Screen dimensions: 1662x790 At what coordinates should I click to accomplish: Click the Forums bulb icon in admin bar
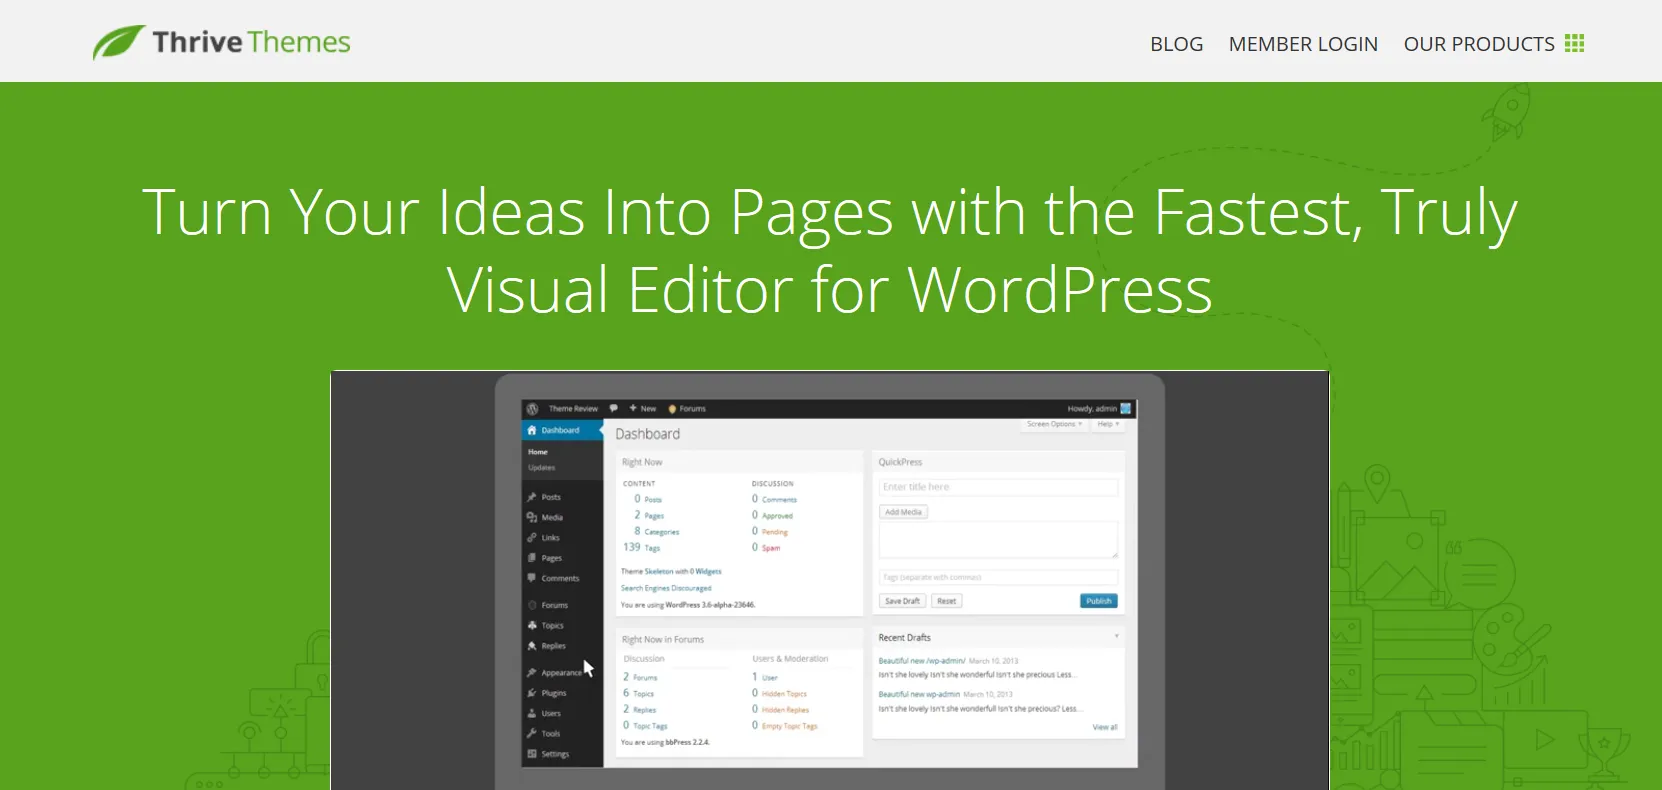pyautogui.click(x=672, y=409)
